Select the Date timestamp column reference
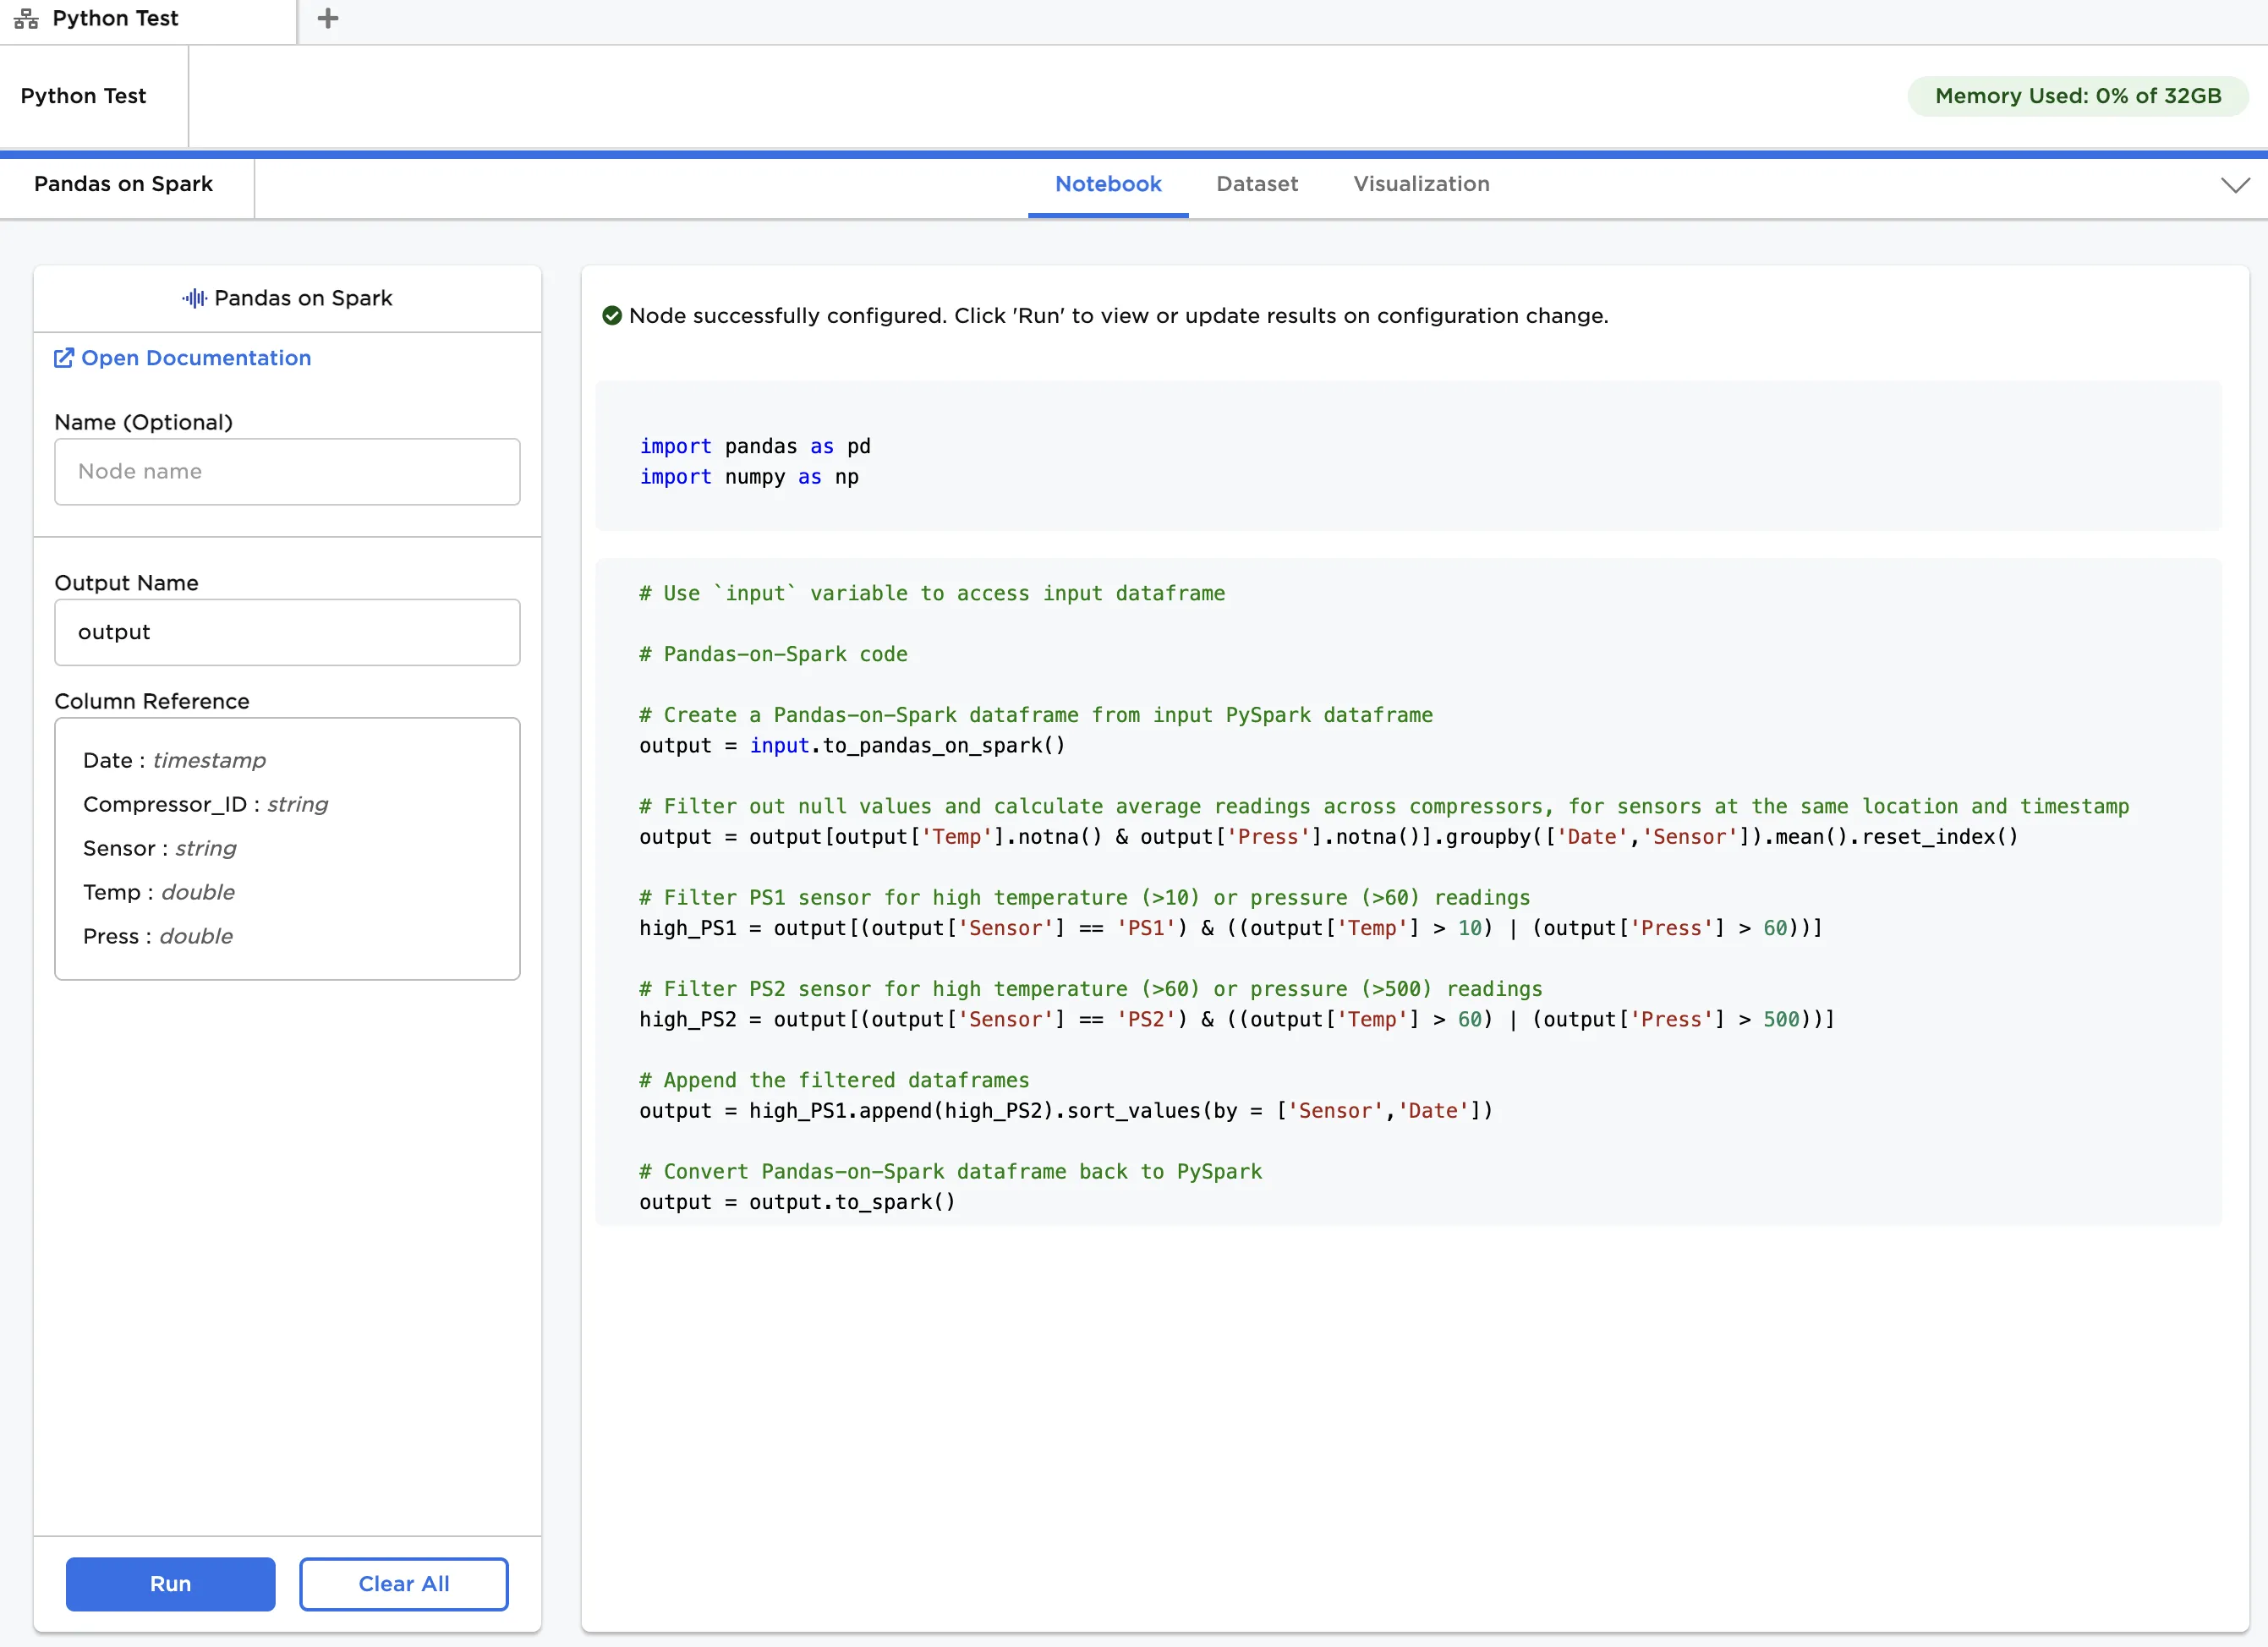Image resolution: width=2268 pixels, height=1647 pixels. click(x=174, y=760)
